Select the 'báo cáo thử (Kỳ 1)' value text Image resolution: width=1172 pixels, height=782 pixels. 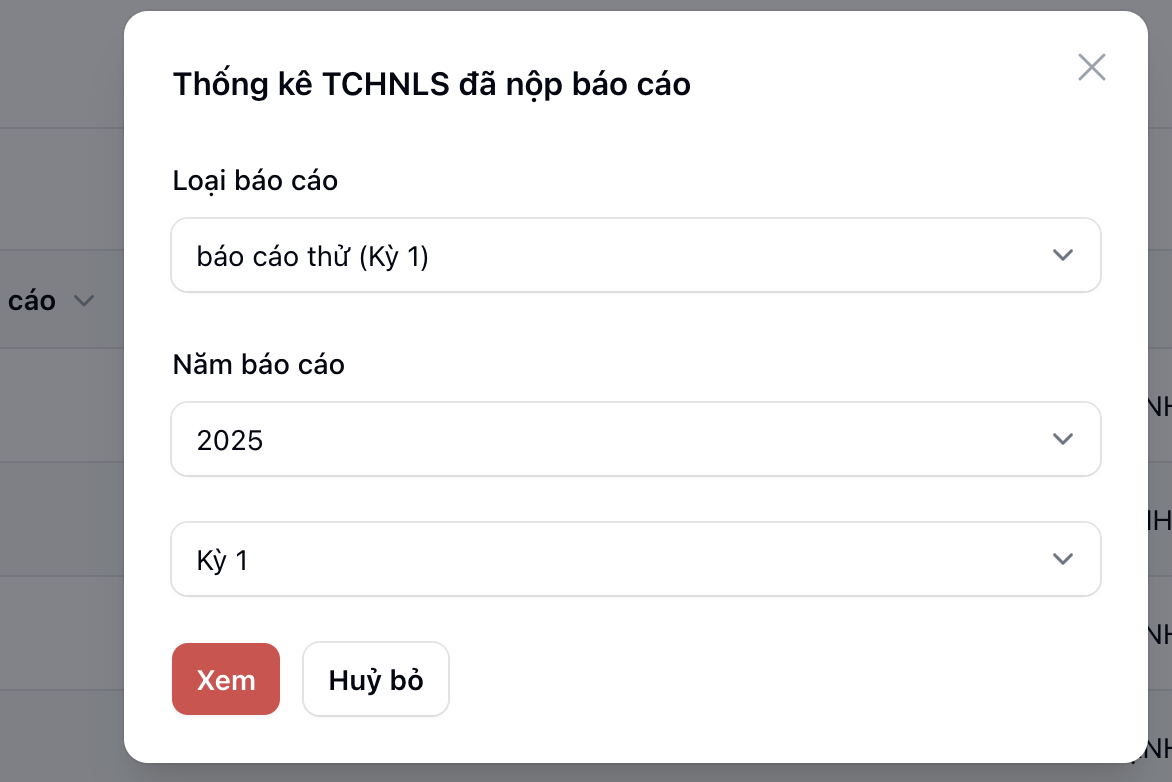pos(312,257)
